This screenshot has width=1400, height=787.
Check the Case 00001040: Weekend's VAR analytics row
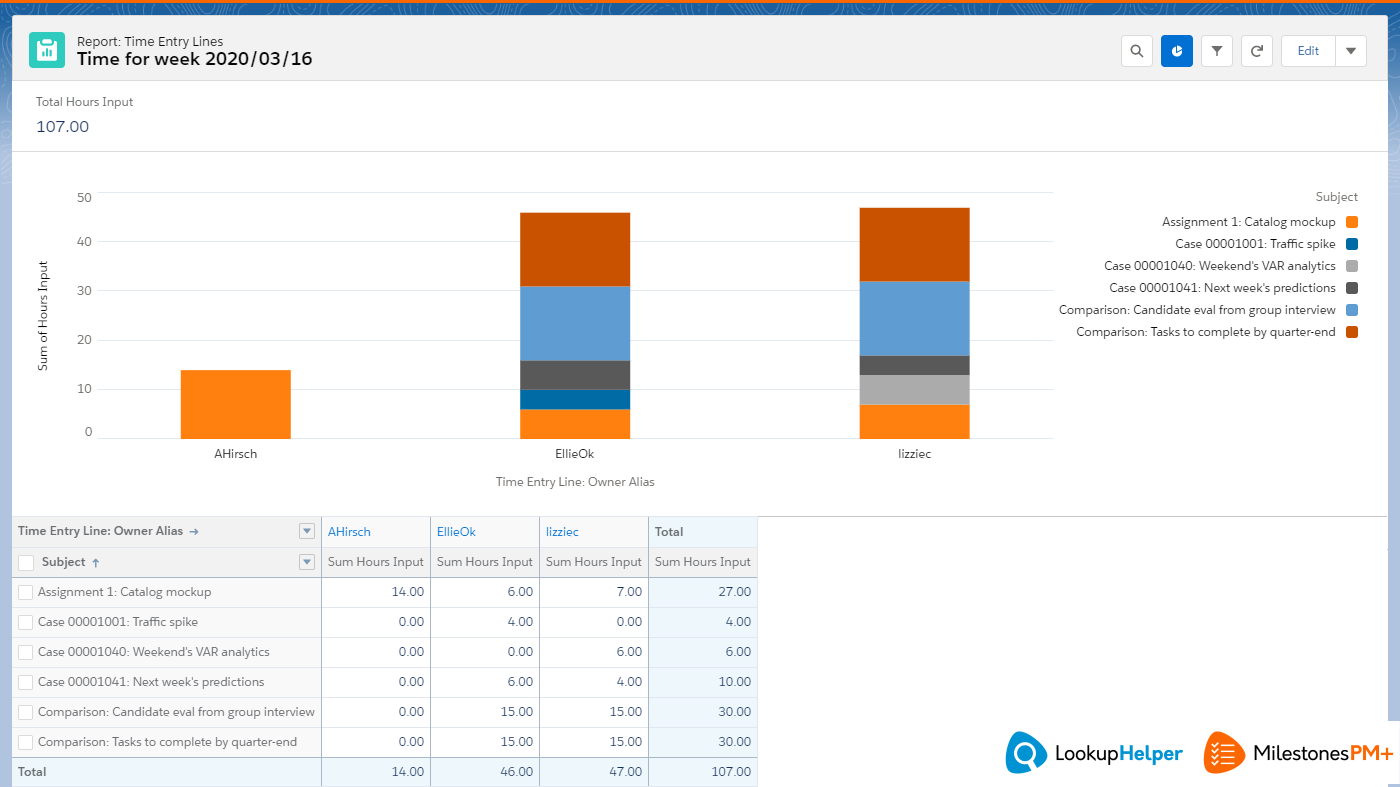(26, 652)
